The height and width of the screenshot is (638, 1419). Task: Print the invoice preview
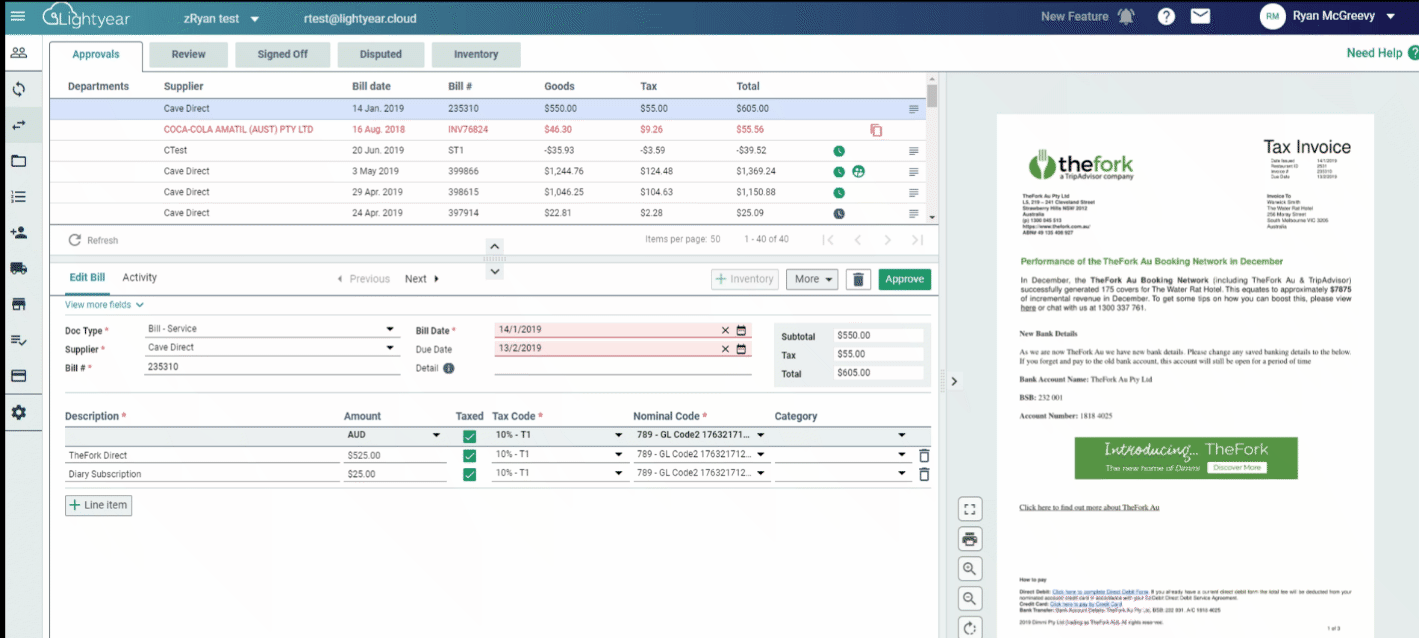tap(969, 539)
